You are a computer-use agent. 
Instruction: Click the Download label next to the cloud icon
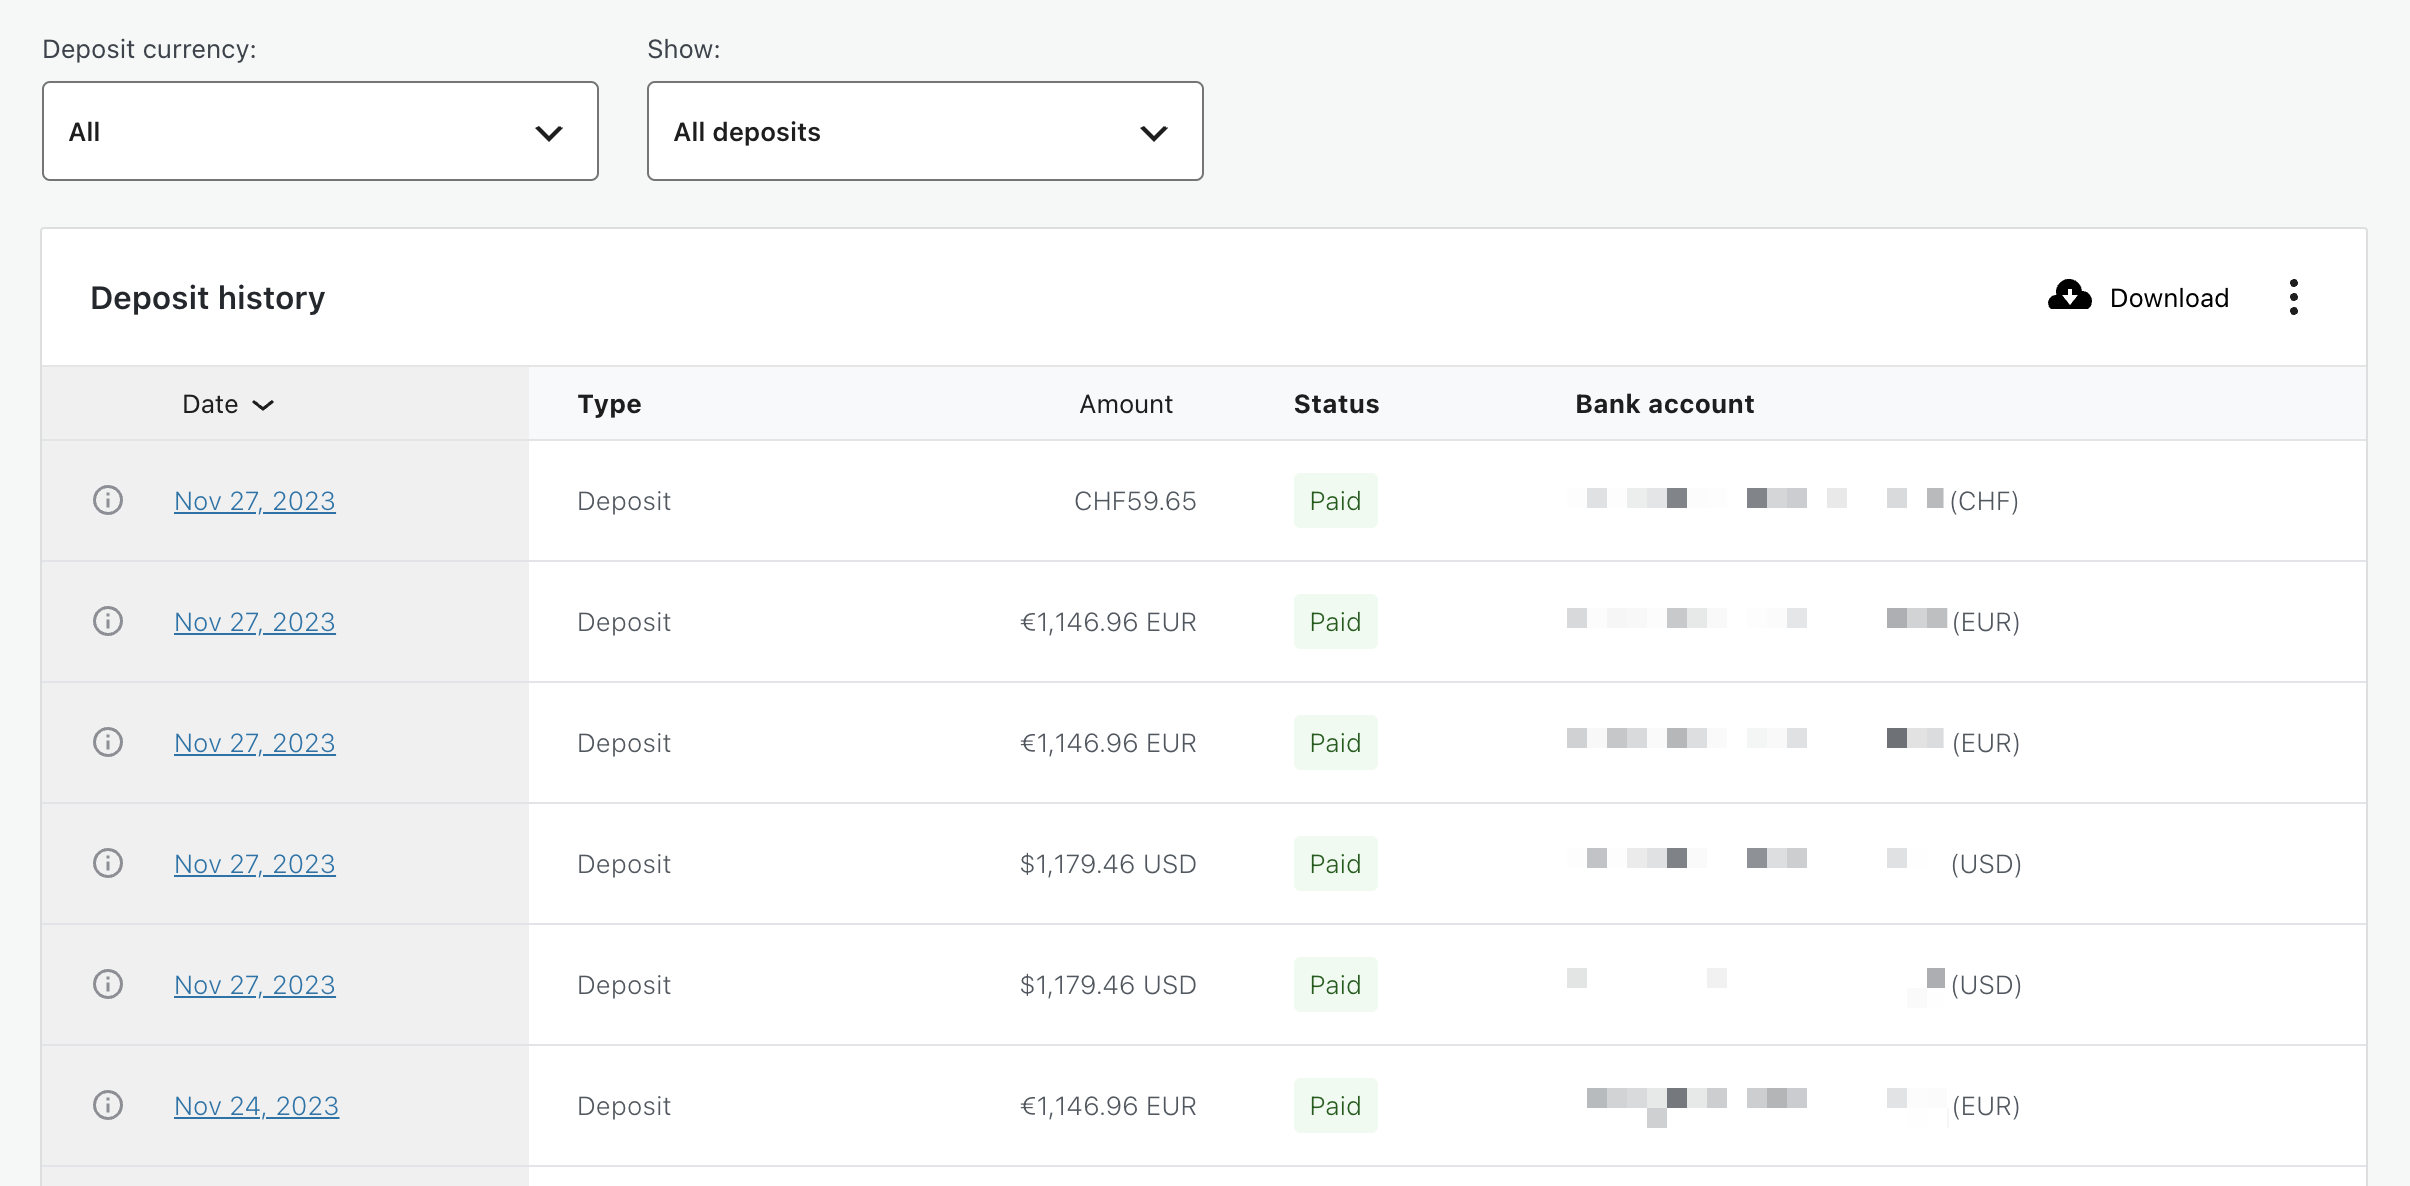pyautogui.click(x=2168, y=297)
